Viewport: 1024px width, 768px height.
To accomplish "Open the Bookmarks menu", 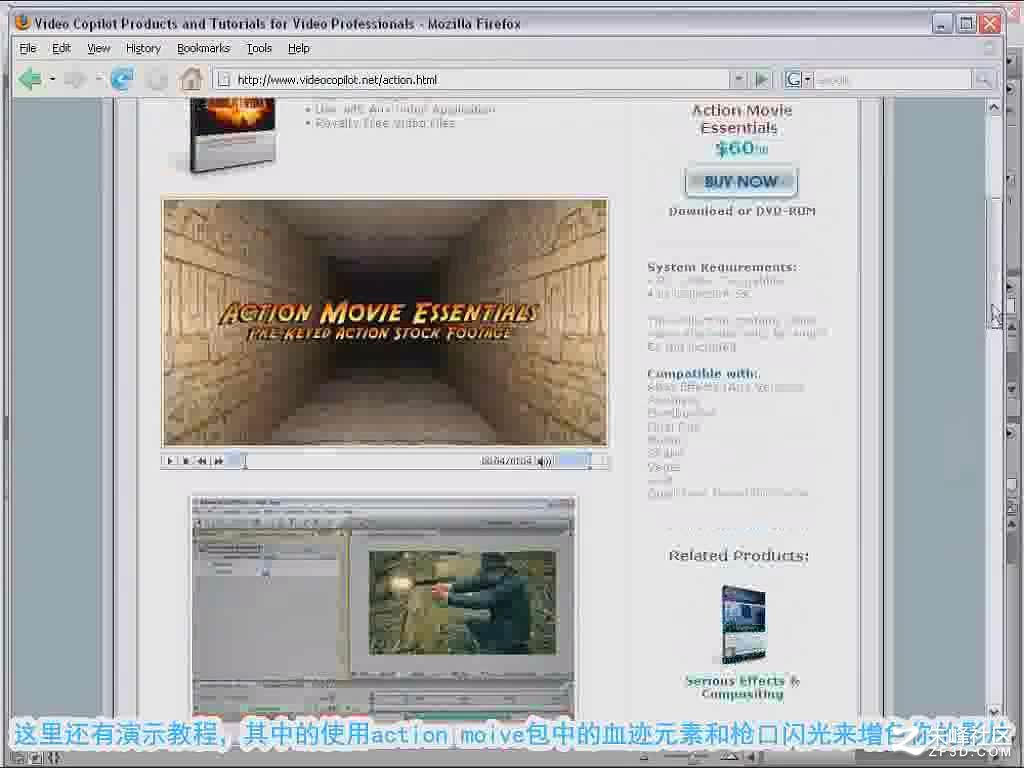I will (203, 48).
